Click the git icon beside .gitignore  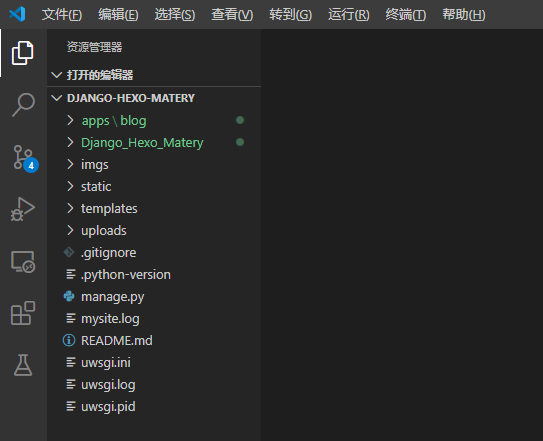coord(69,252)
